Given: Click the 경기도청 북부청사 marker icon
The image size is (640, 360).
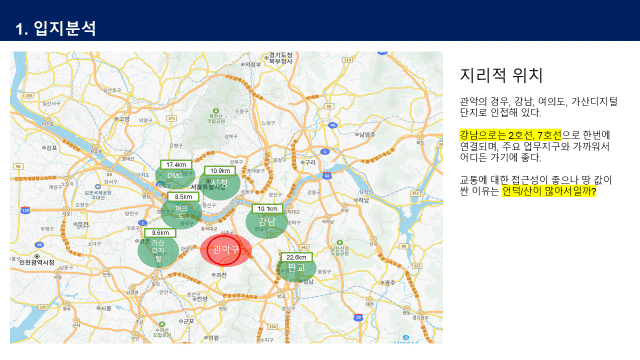Looking at the screenshot, I should [266, 58].
